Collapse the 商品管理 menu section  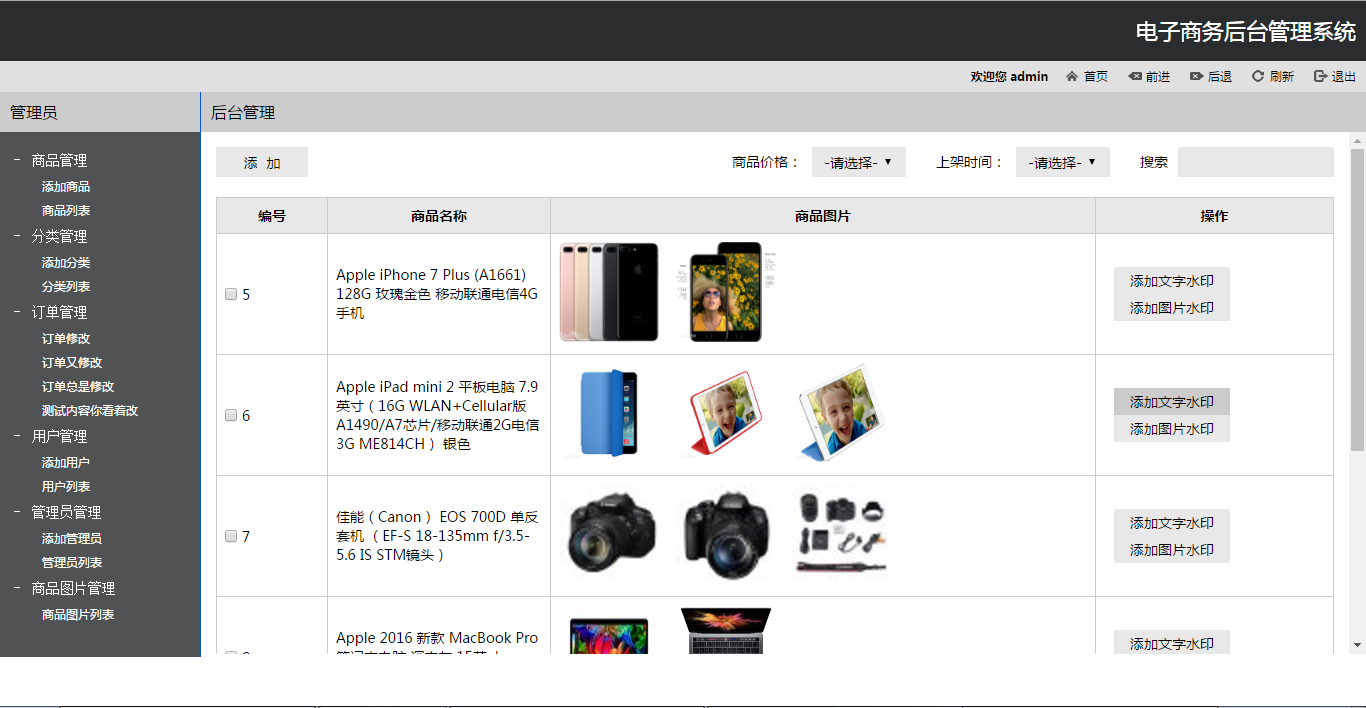coord(17,160)
